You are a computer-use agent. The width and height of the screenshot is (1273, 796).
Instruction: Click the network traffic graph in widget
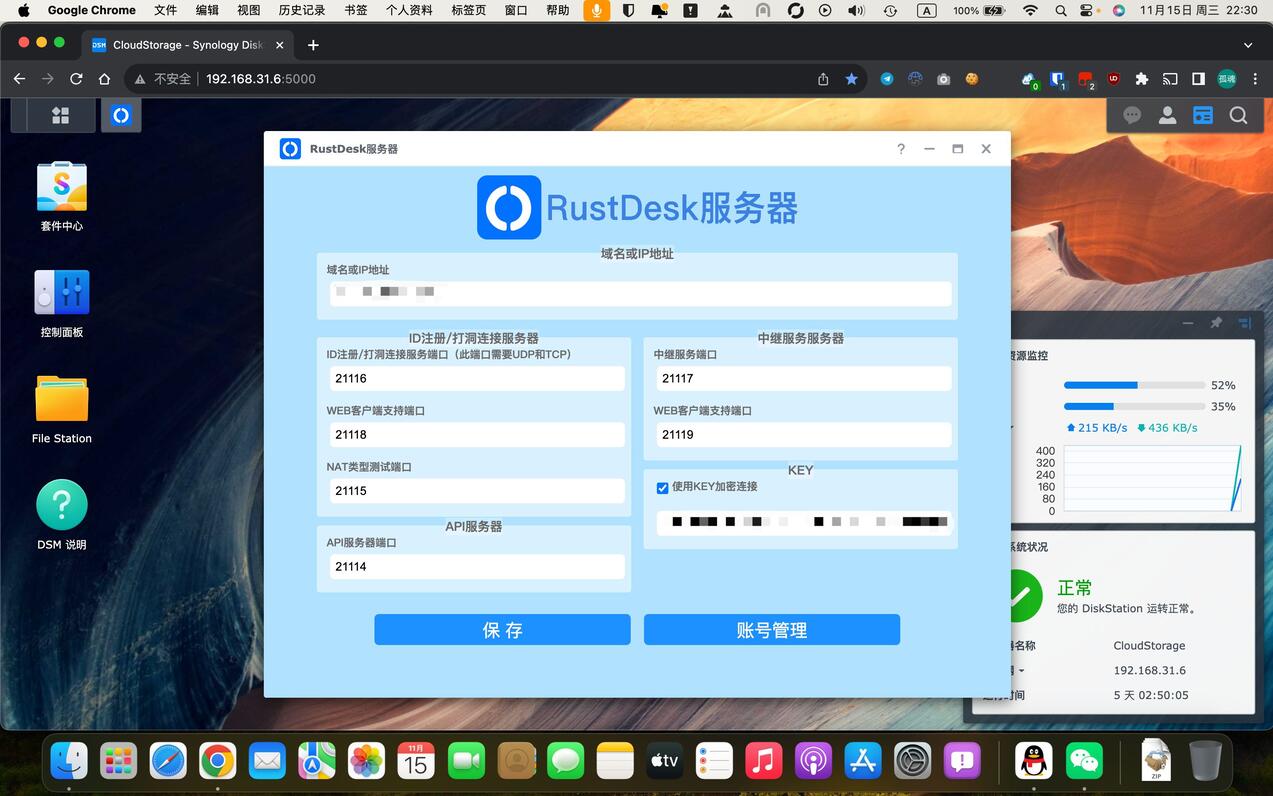(x=1152, y=478)
